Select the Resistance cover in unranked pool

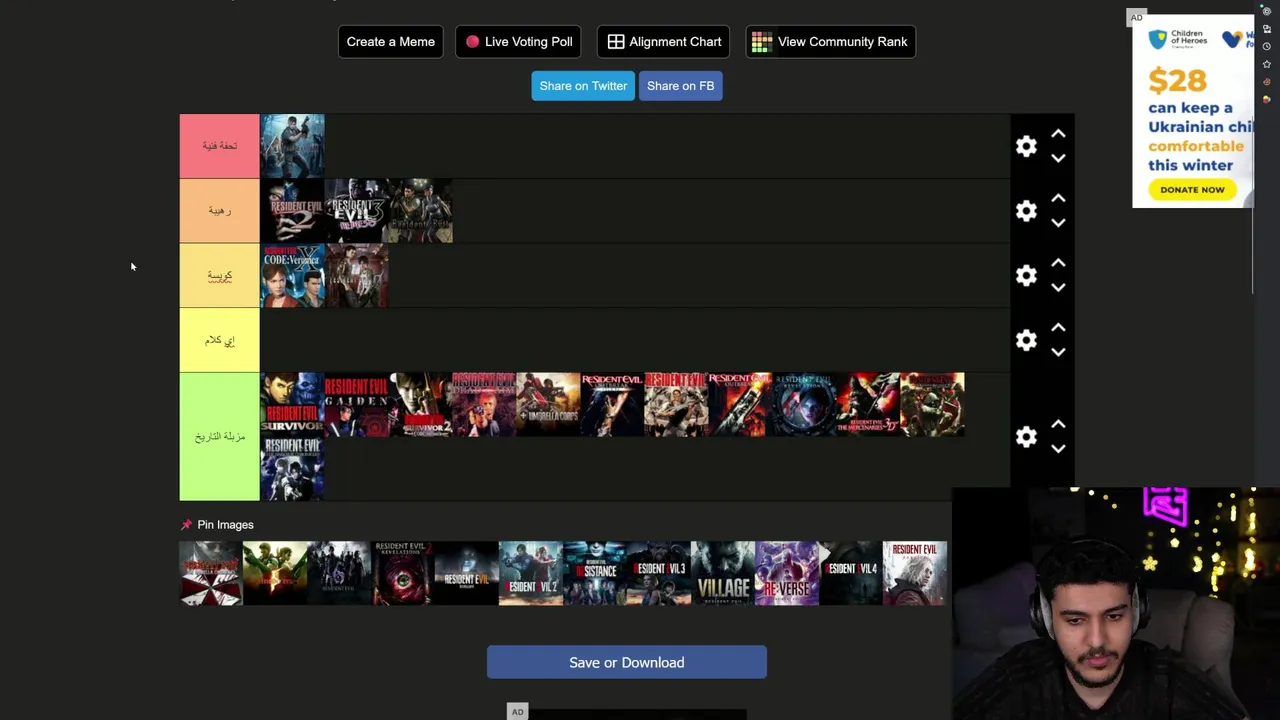[x=595, y=574]
